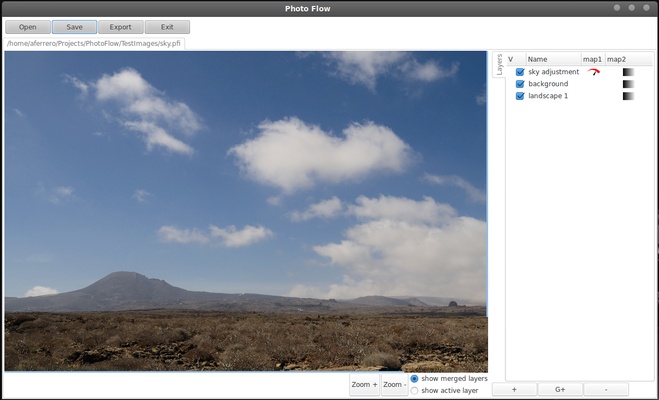This screenshot has width=659, height=400.
Task: Select the sky.pfi file tab
Action: click(x=94, y=43)
